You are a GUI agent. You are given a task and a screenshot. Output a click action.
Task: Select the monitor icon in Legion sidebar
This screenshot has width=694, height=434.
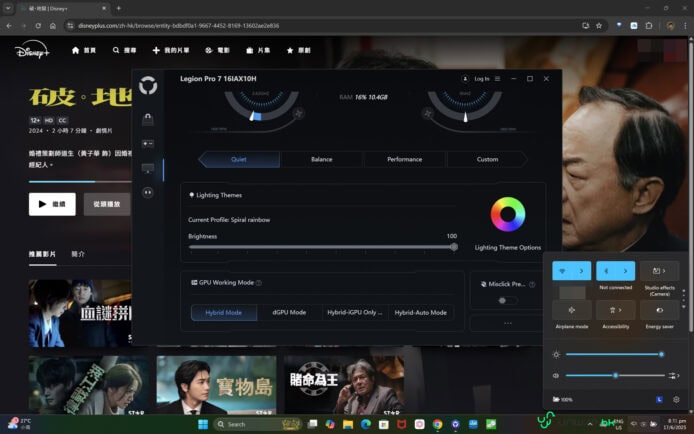[x=148, y=169]
